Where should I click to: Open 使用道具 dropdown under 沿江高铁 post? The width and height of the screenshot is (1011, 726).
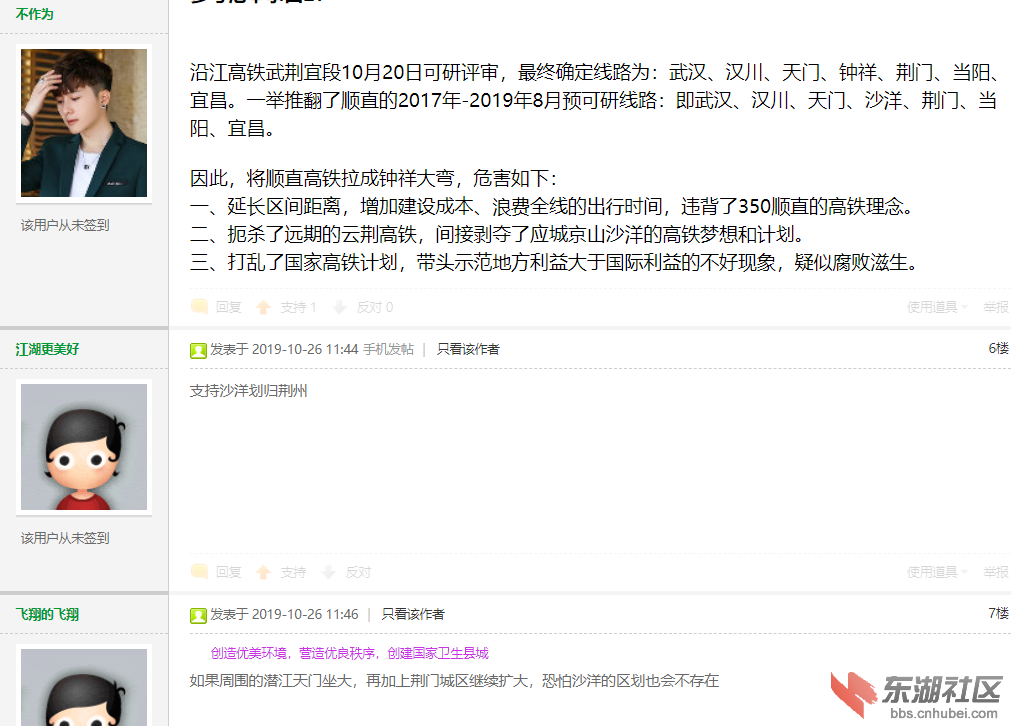pos(937,308)
